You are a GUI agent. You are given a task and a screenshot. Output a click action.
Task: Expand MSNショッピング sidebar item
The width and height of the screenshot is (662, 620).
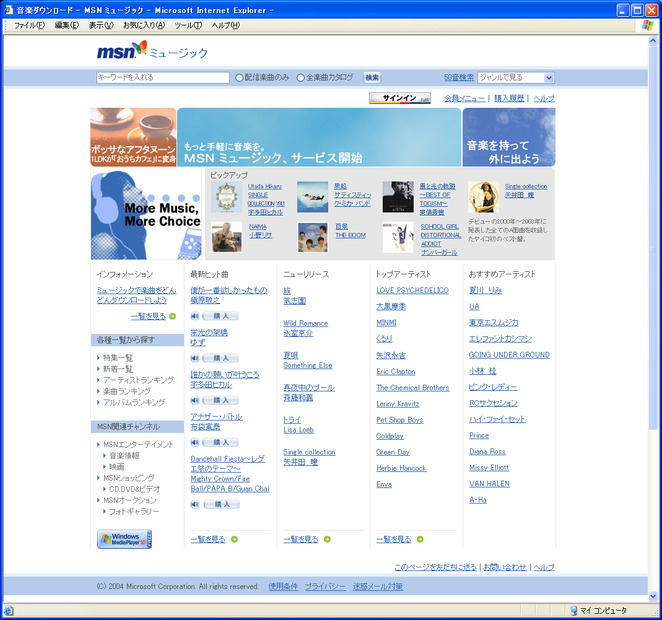(129, 478)
